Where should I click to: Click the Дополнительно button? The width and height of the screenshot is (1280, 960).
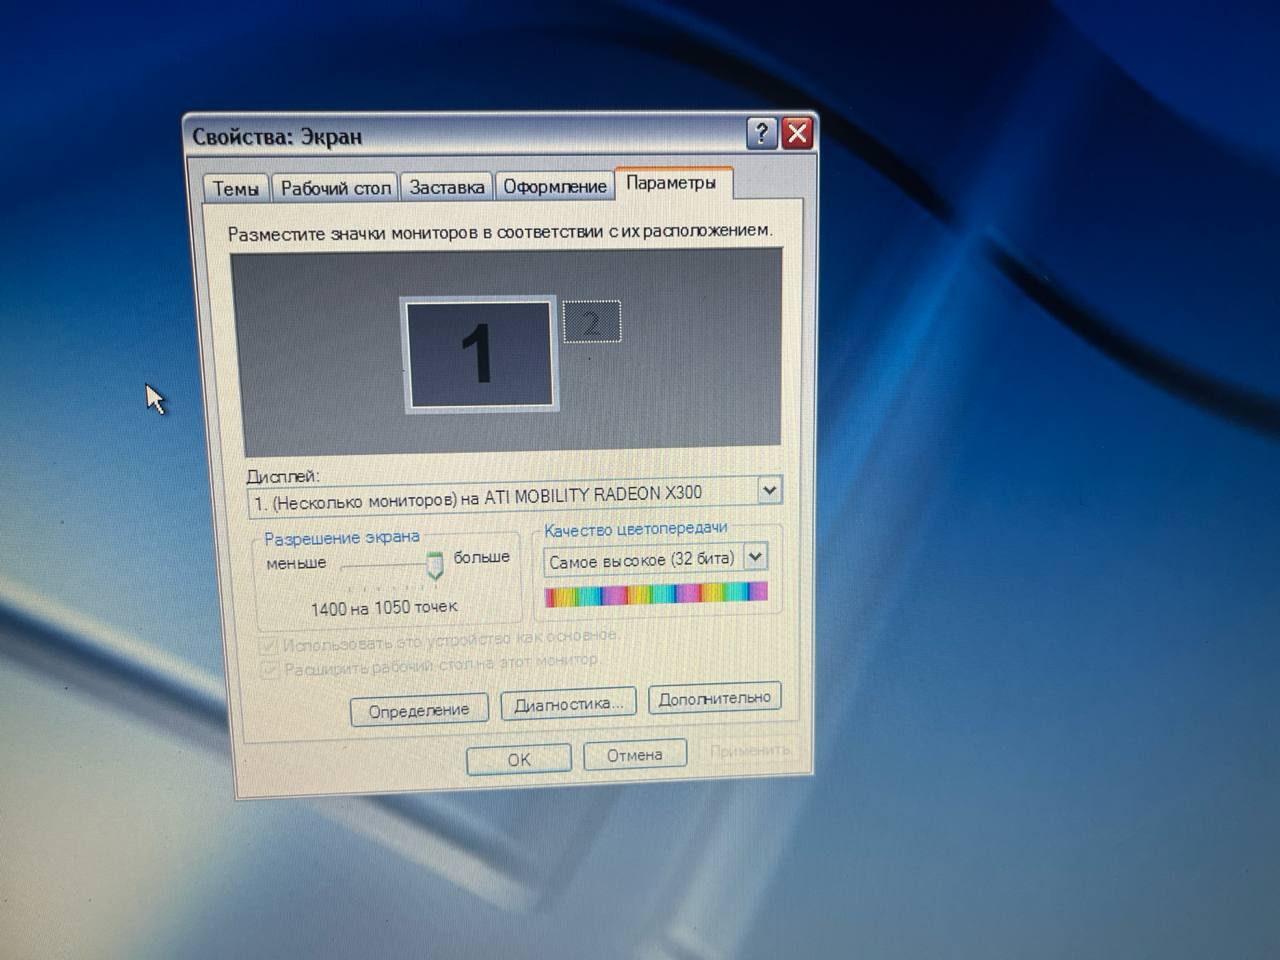(x=714, y=698)
